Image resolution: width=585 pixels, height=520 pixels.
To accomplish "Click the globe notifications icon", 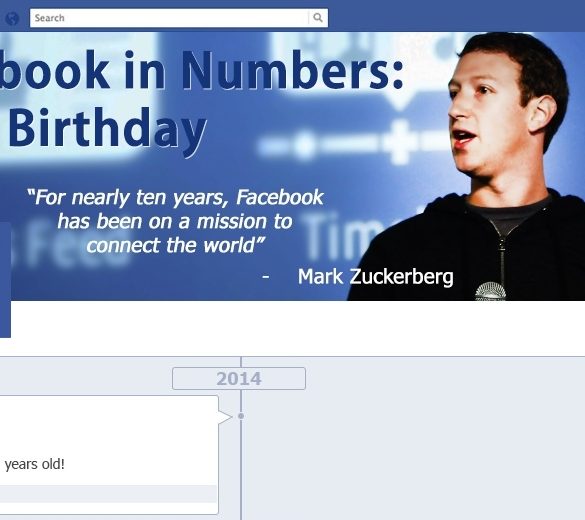I will coord(12,18).
